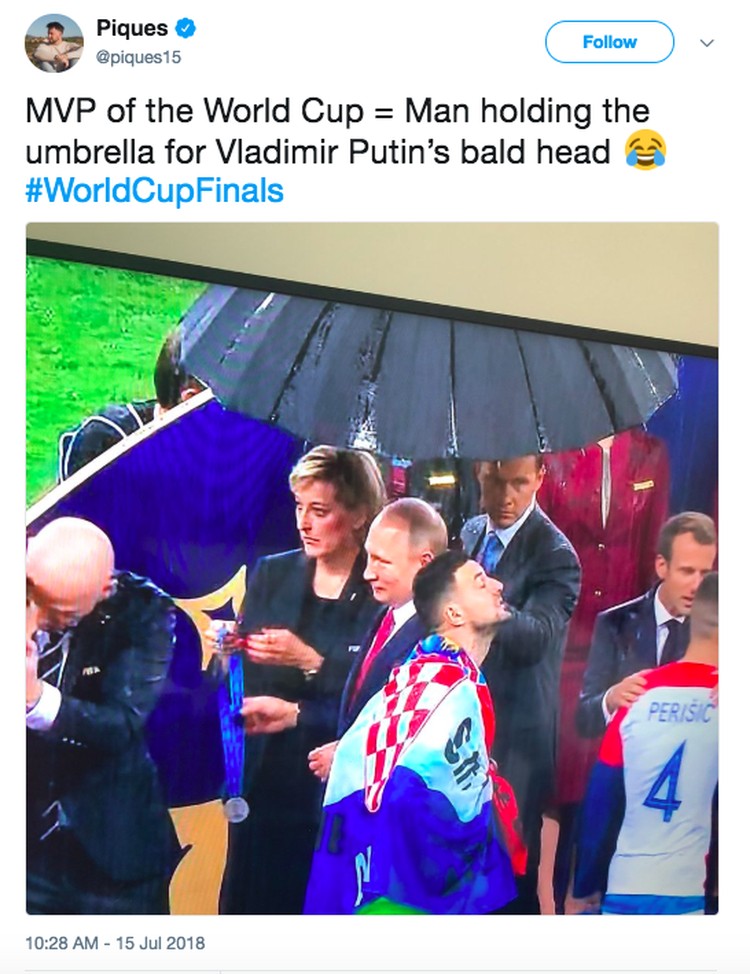Click the blue verified badge beside Piques
This screenshot has width=750, height=974.
186,28
